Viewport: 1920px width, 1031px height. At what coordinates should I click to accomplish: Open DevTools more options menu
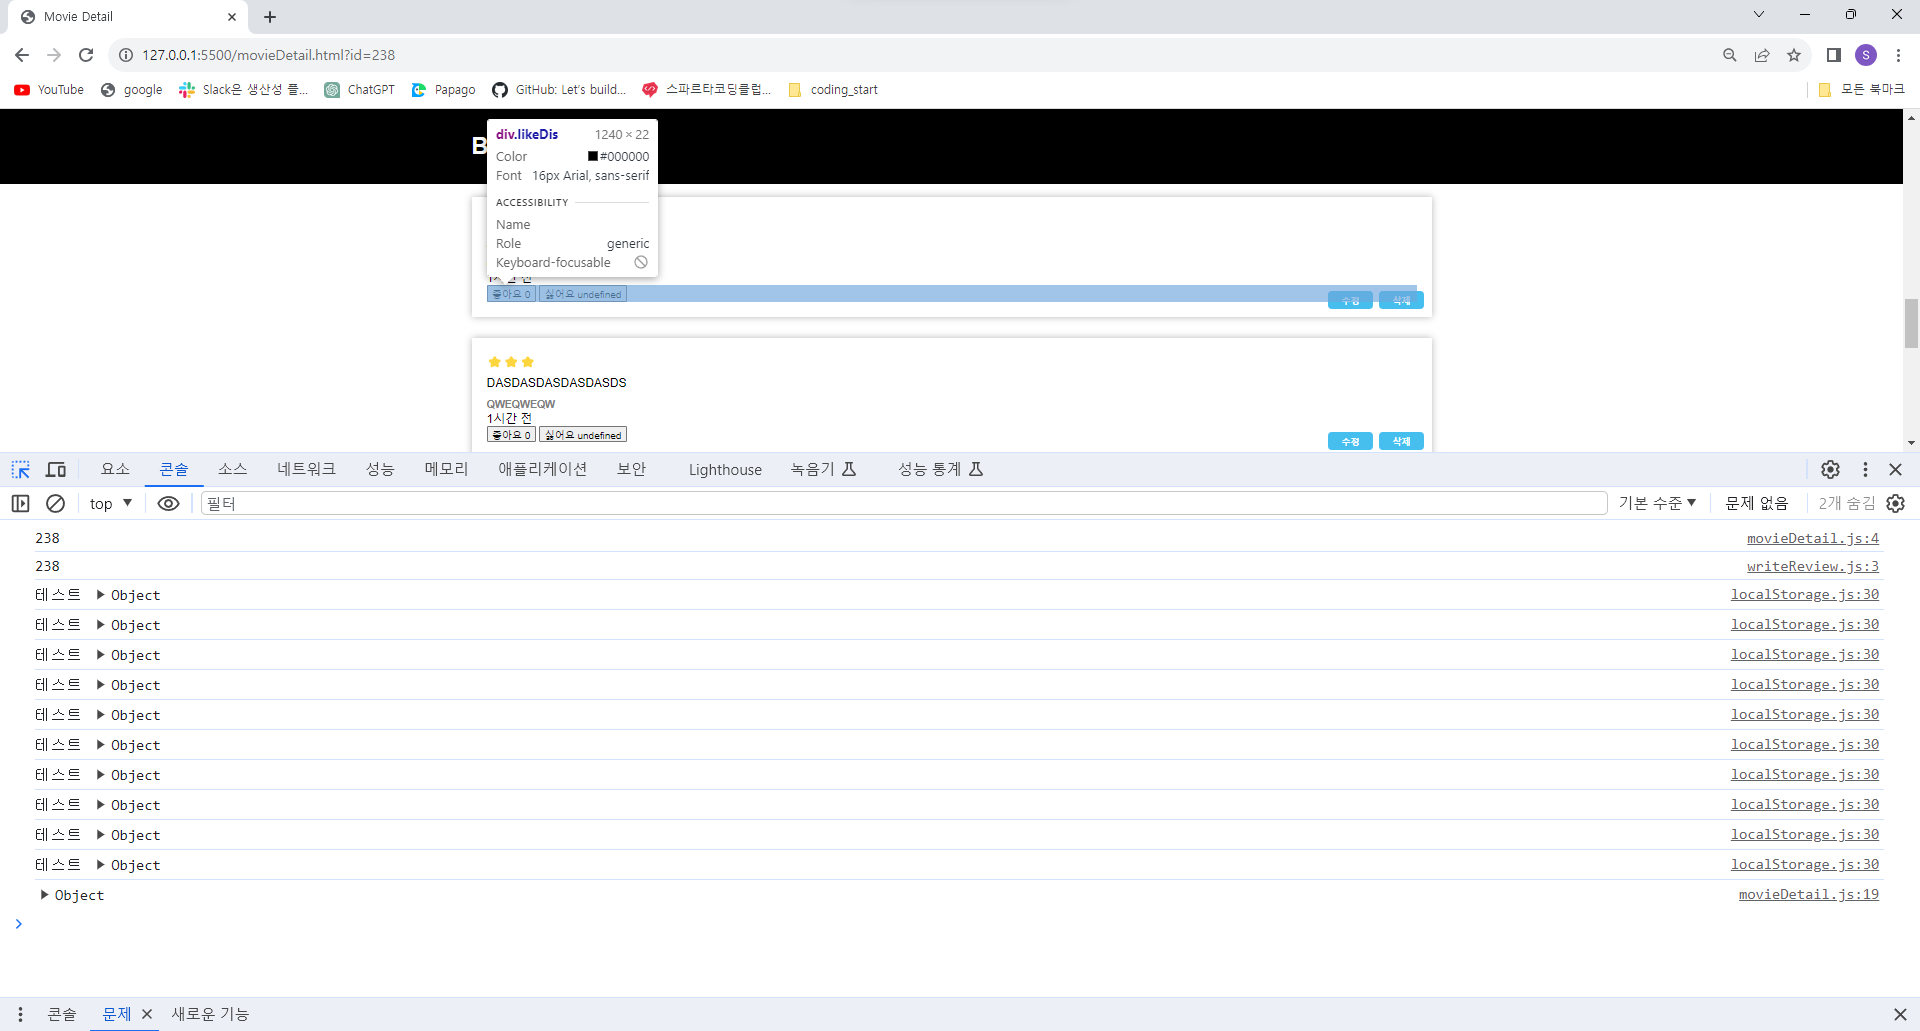coord(1865,469)
